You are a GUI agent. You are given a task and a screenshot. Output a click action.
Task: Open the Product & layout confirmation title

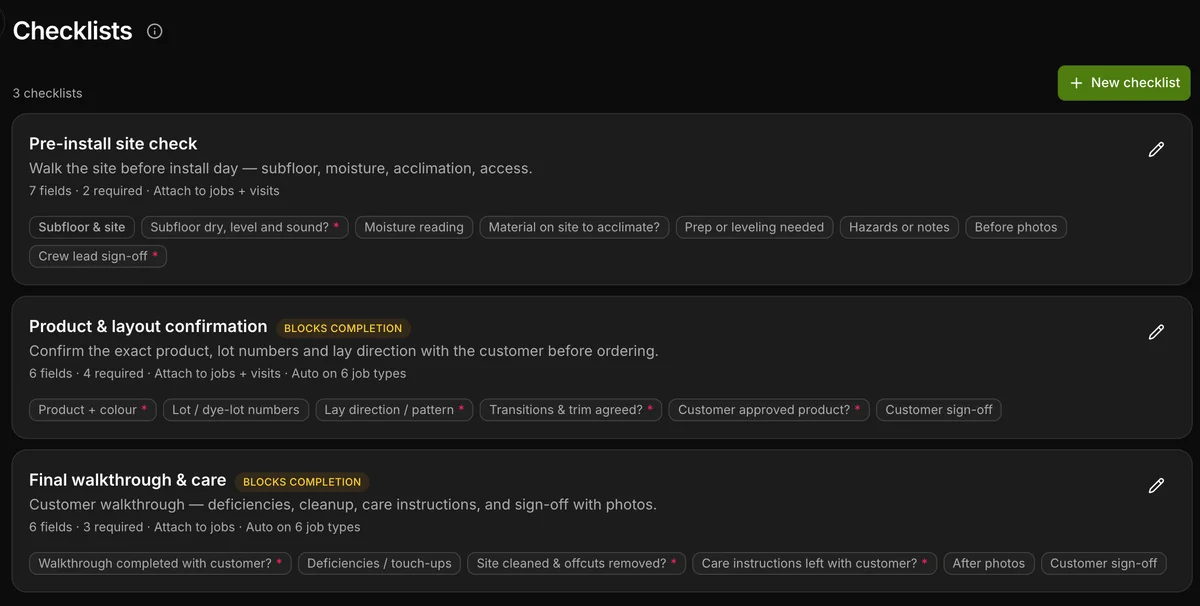point(148,326)
